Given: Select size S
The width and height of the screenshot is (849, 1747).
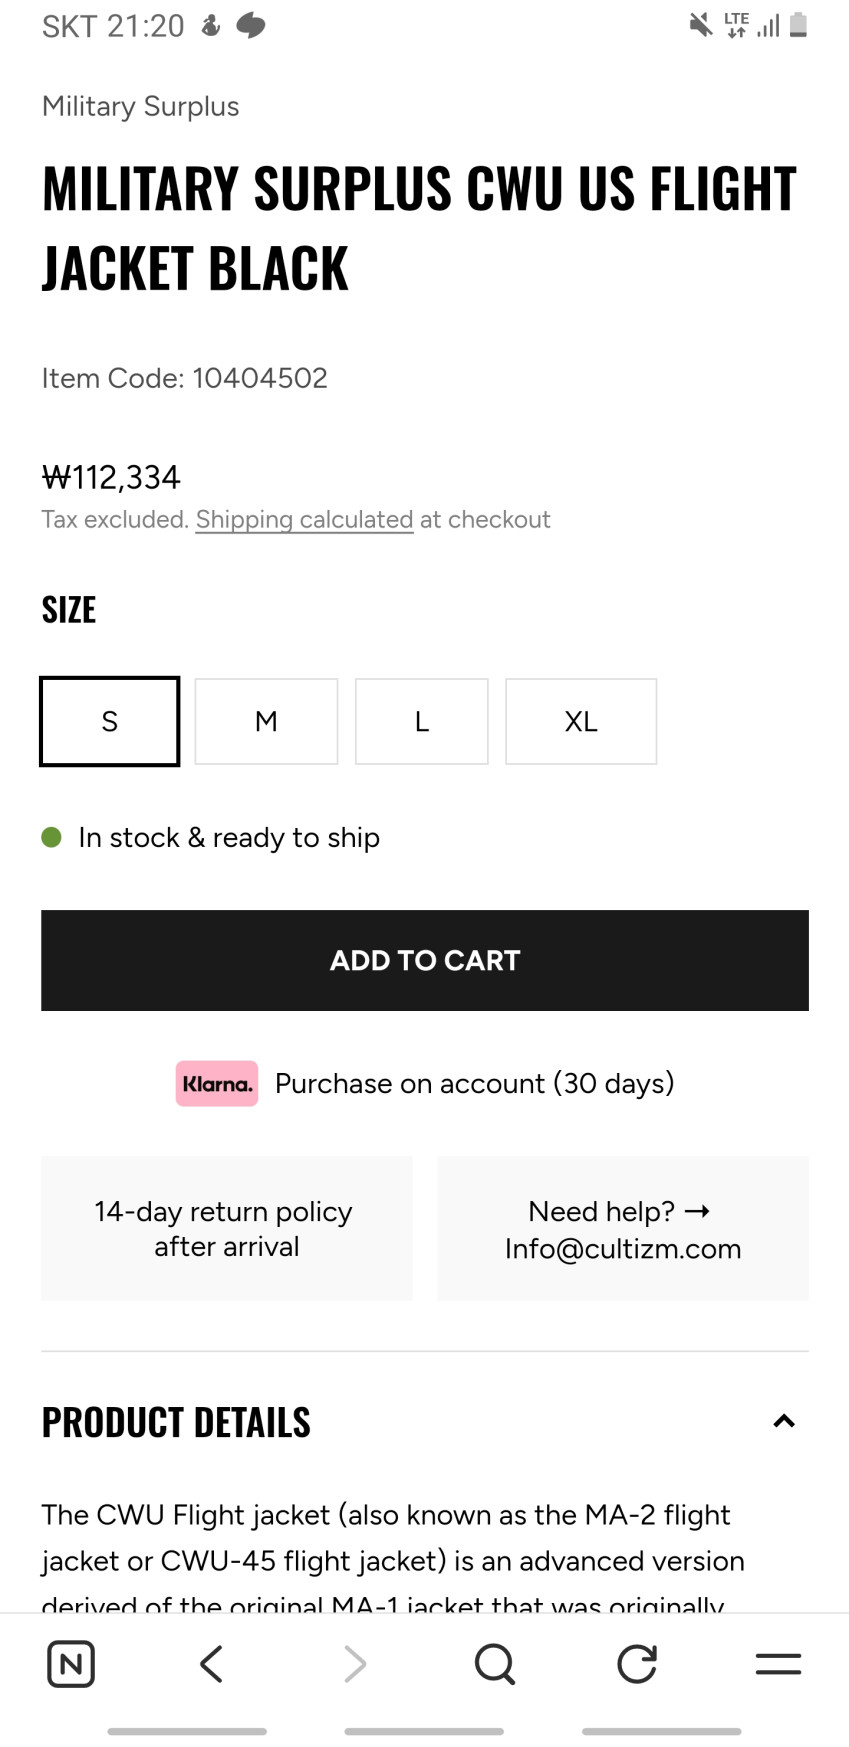Looking at the screenshot, I should [x=110, y=721].
